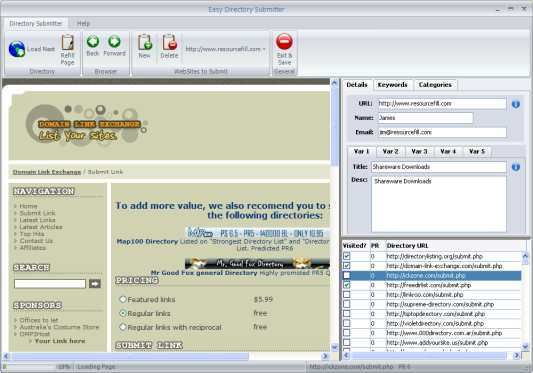Screen dimensions: 533x373
Task: Open the Home navigation link
Action: point(28,206)
